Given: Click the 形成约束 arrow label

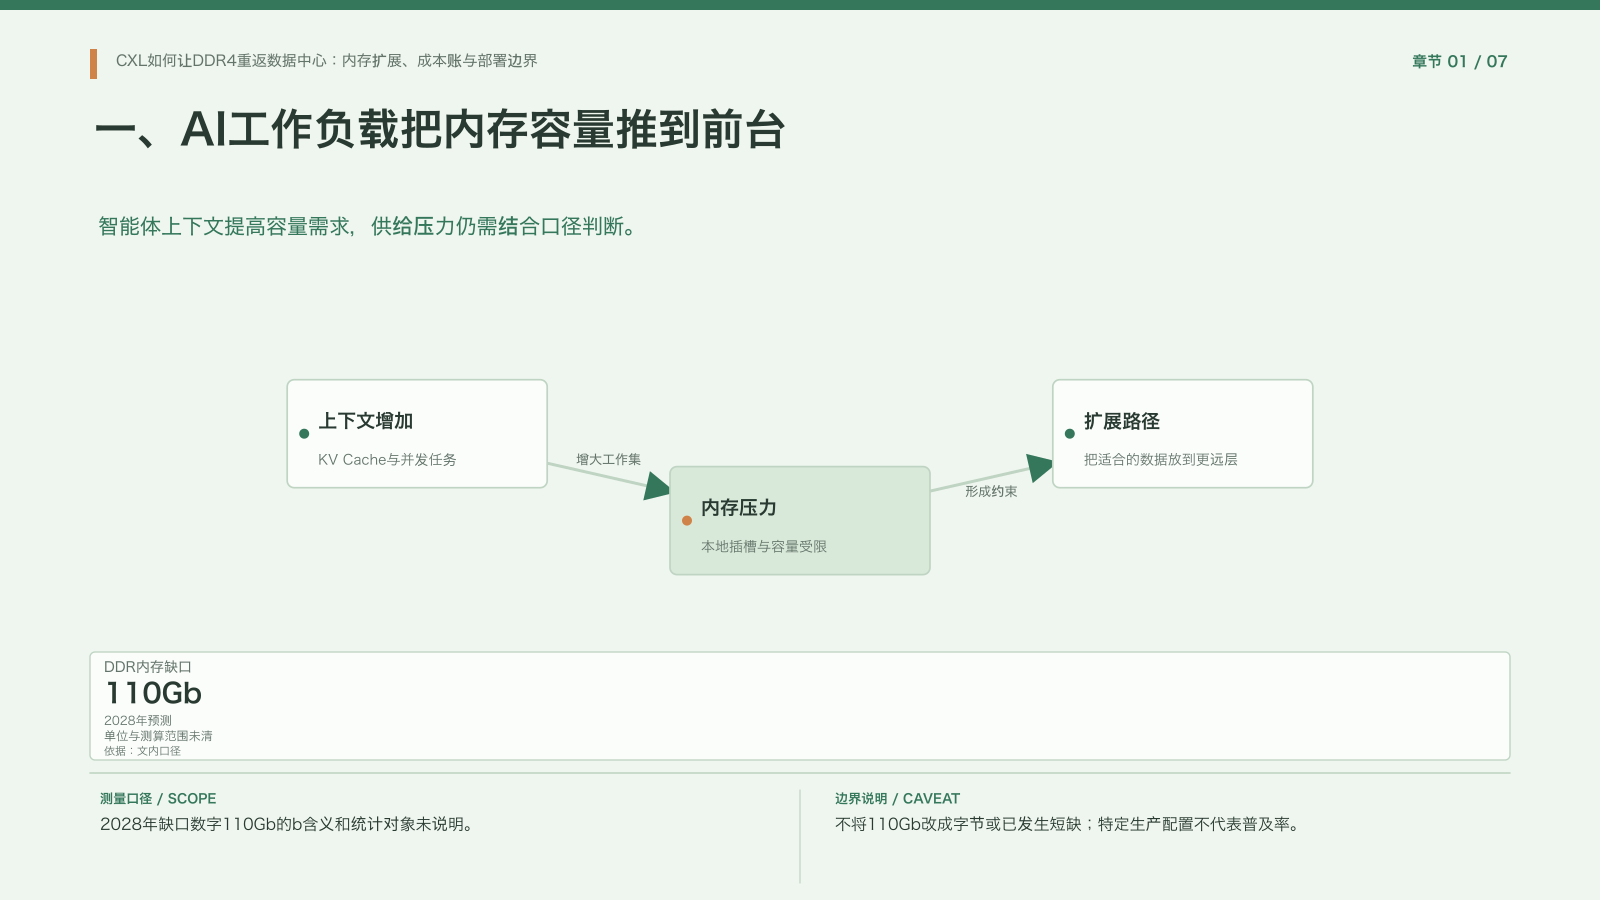Looking at the screenshot, I should click(x=991, y=491).
